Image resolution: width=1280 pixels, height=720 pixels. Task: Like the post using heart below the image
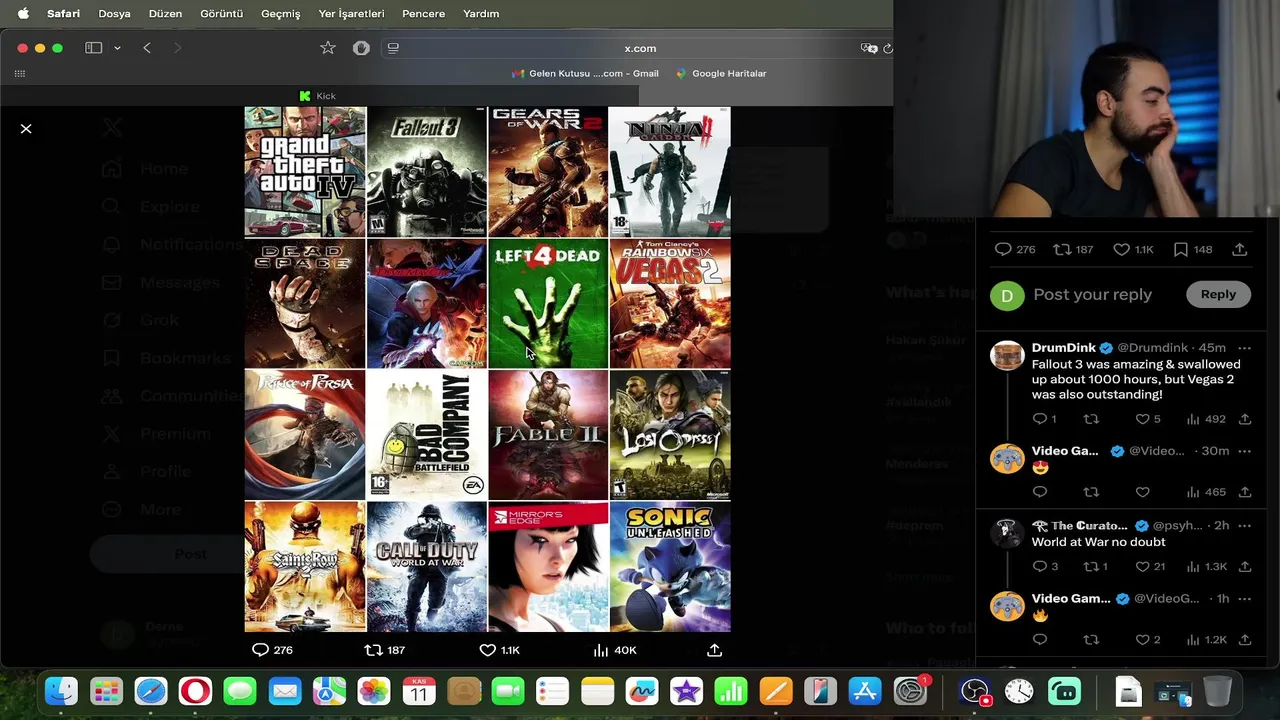tap(488, 650)
